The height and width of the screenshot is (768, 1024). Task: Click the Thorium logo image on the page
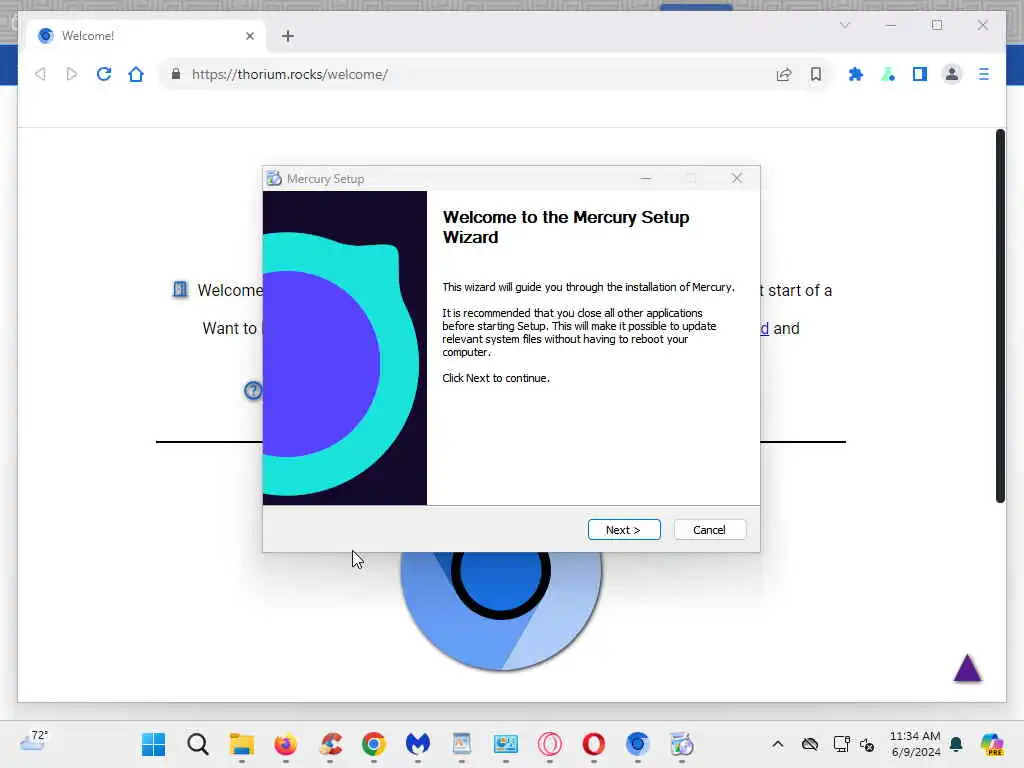[501, 611]
